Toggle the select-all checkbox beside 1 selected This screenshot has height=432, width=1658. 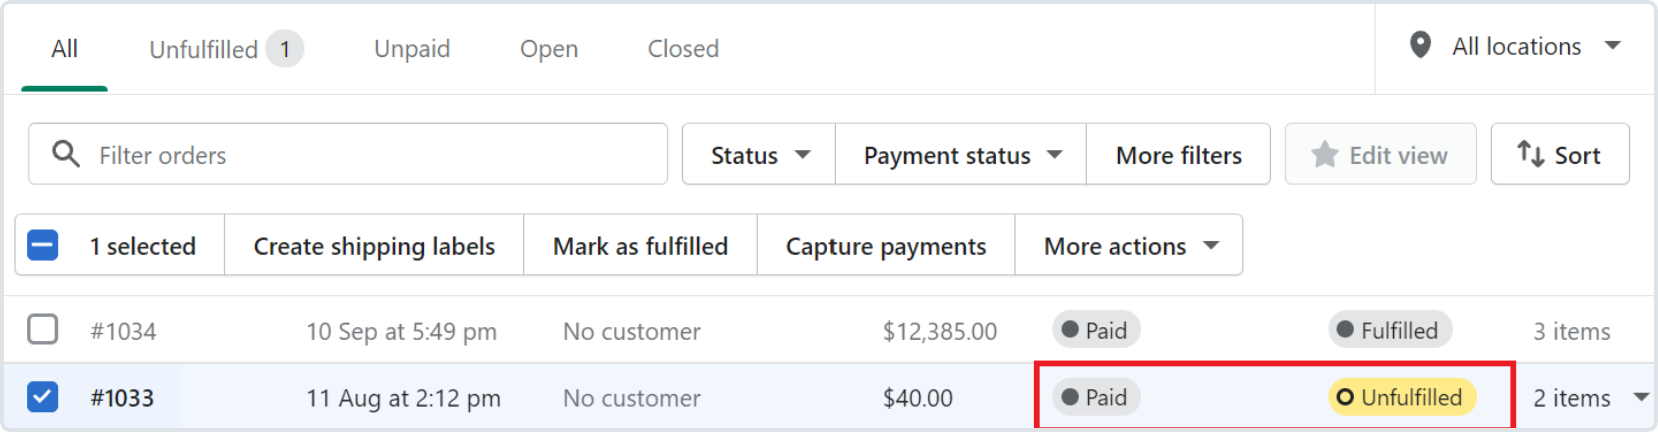[42, 245]
